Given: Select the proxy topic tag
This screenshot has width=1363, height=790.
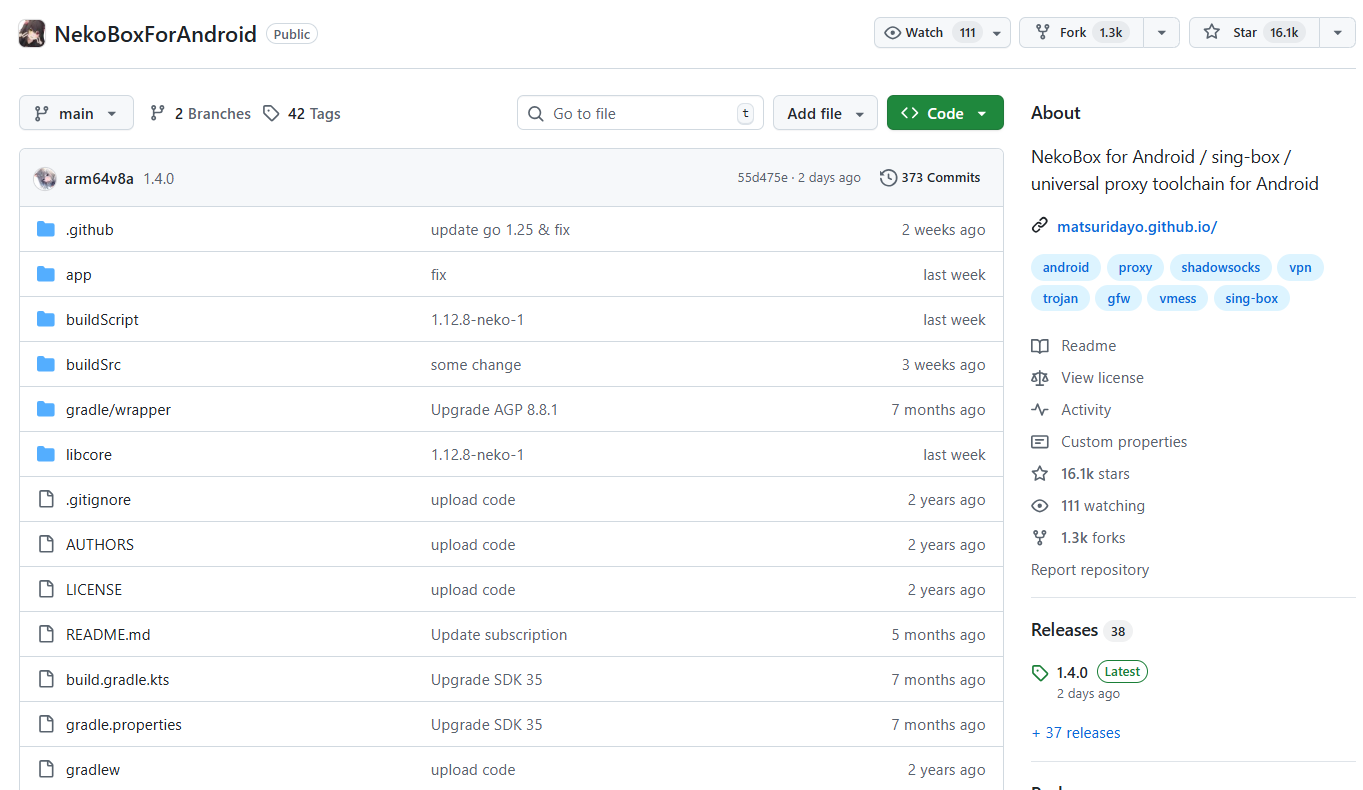Looking at the screenshot, I should click(1135, 267).
